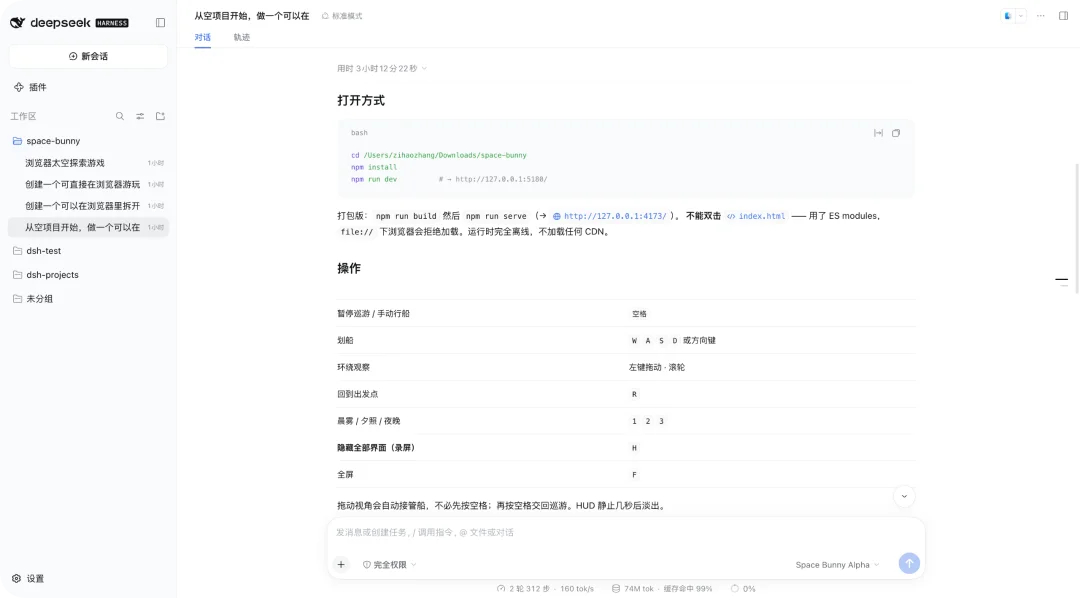This screenshot has height=598, width=1080.
Task: Click the 2 轮 312 步 status entry
Action: tap(545, 589)
